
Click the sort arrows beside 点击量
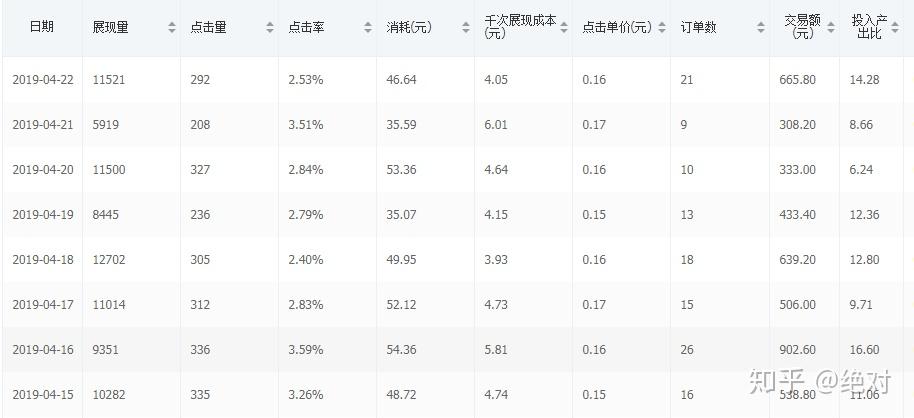tap(270, 28)
